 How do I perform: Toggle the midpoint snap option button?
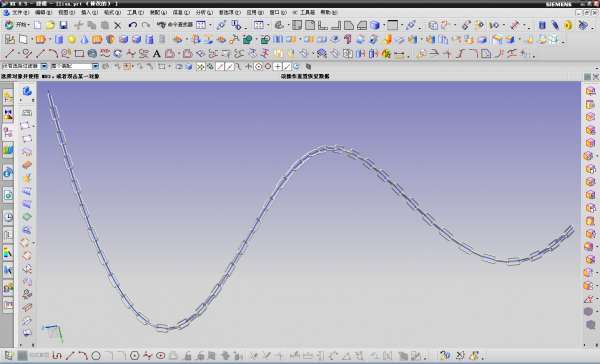point(229,67)
